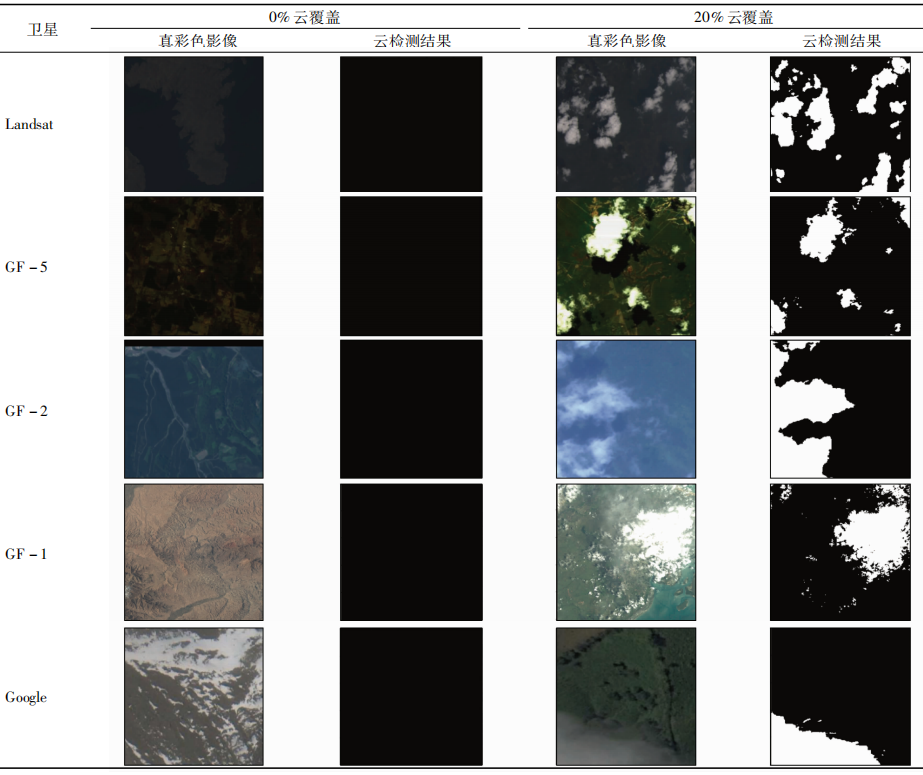
Task: Click '真彩色影像' under 0% 云覆盖
Action: coord(198,41)
